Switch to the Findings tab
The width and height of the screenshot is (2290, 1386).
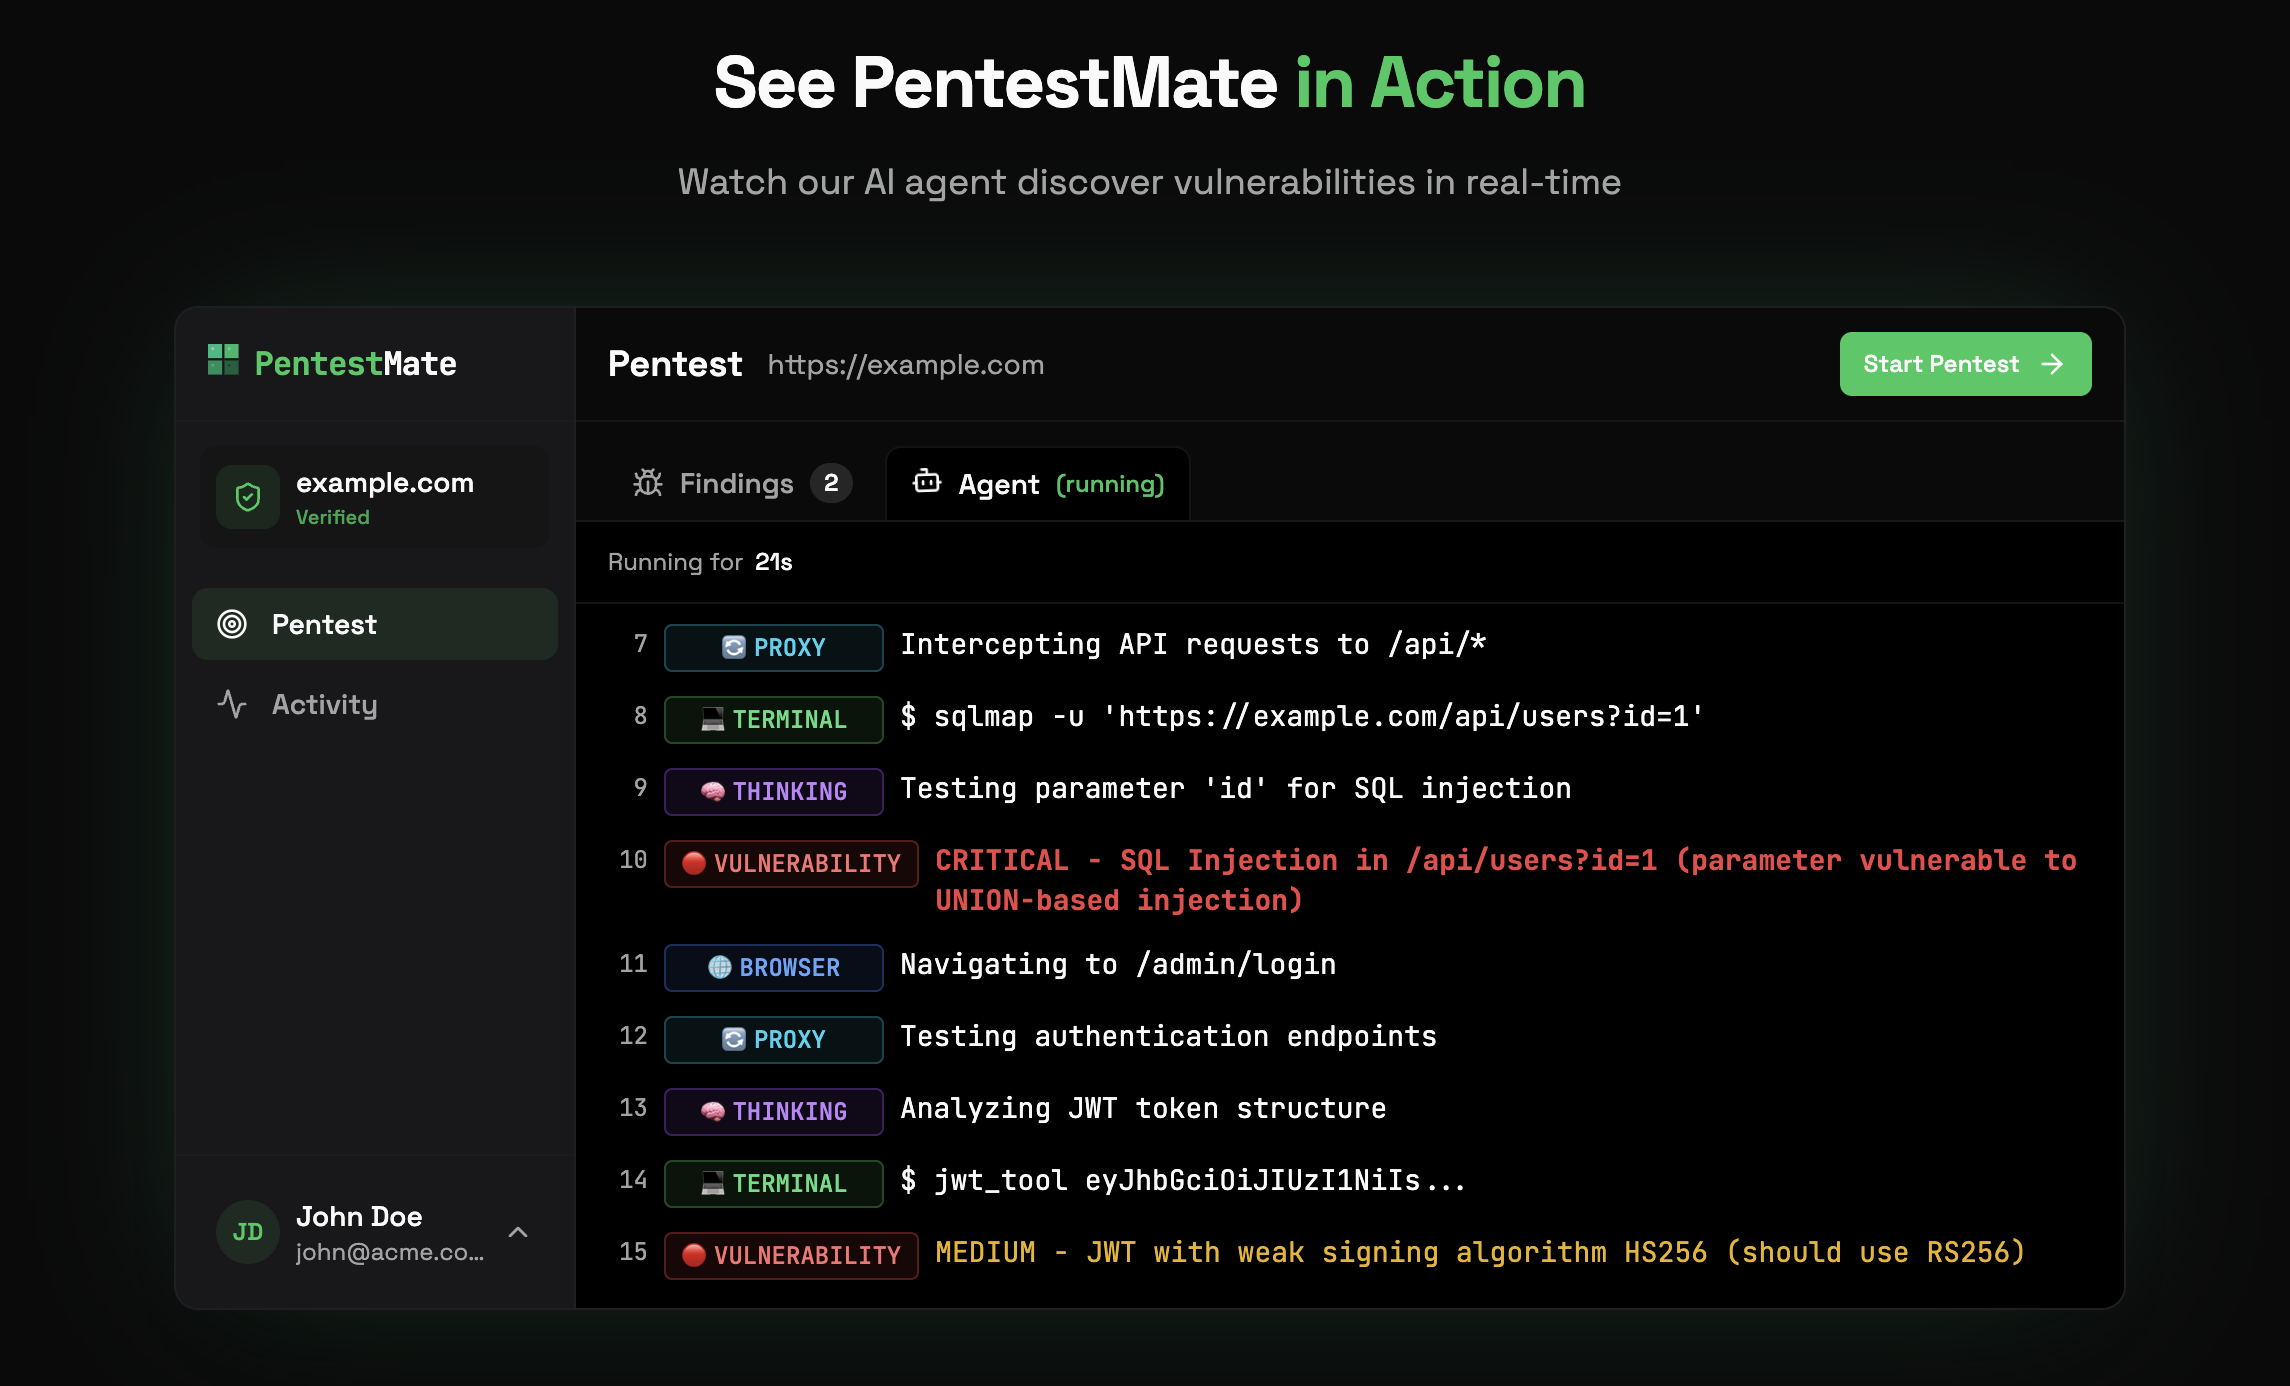coord(738,483)
